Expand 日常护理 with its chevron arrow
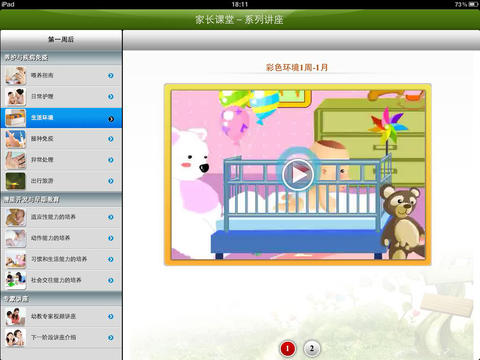Image resolution: width=480 pixels, height=360 pixels. 111,97
